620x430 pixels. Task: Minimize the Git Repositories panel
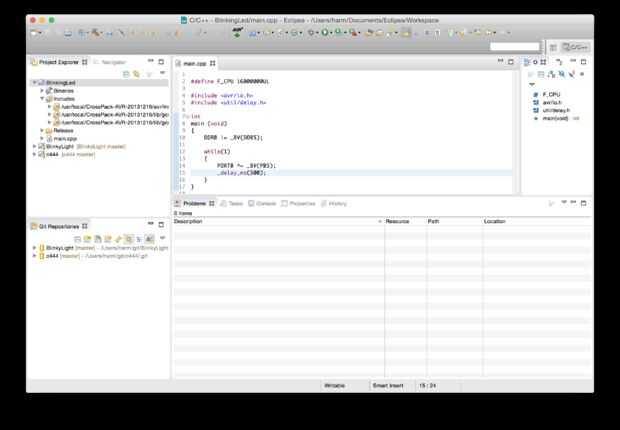151,224
